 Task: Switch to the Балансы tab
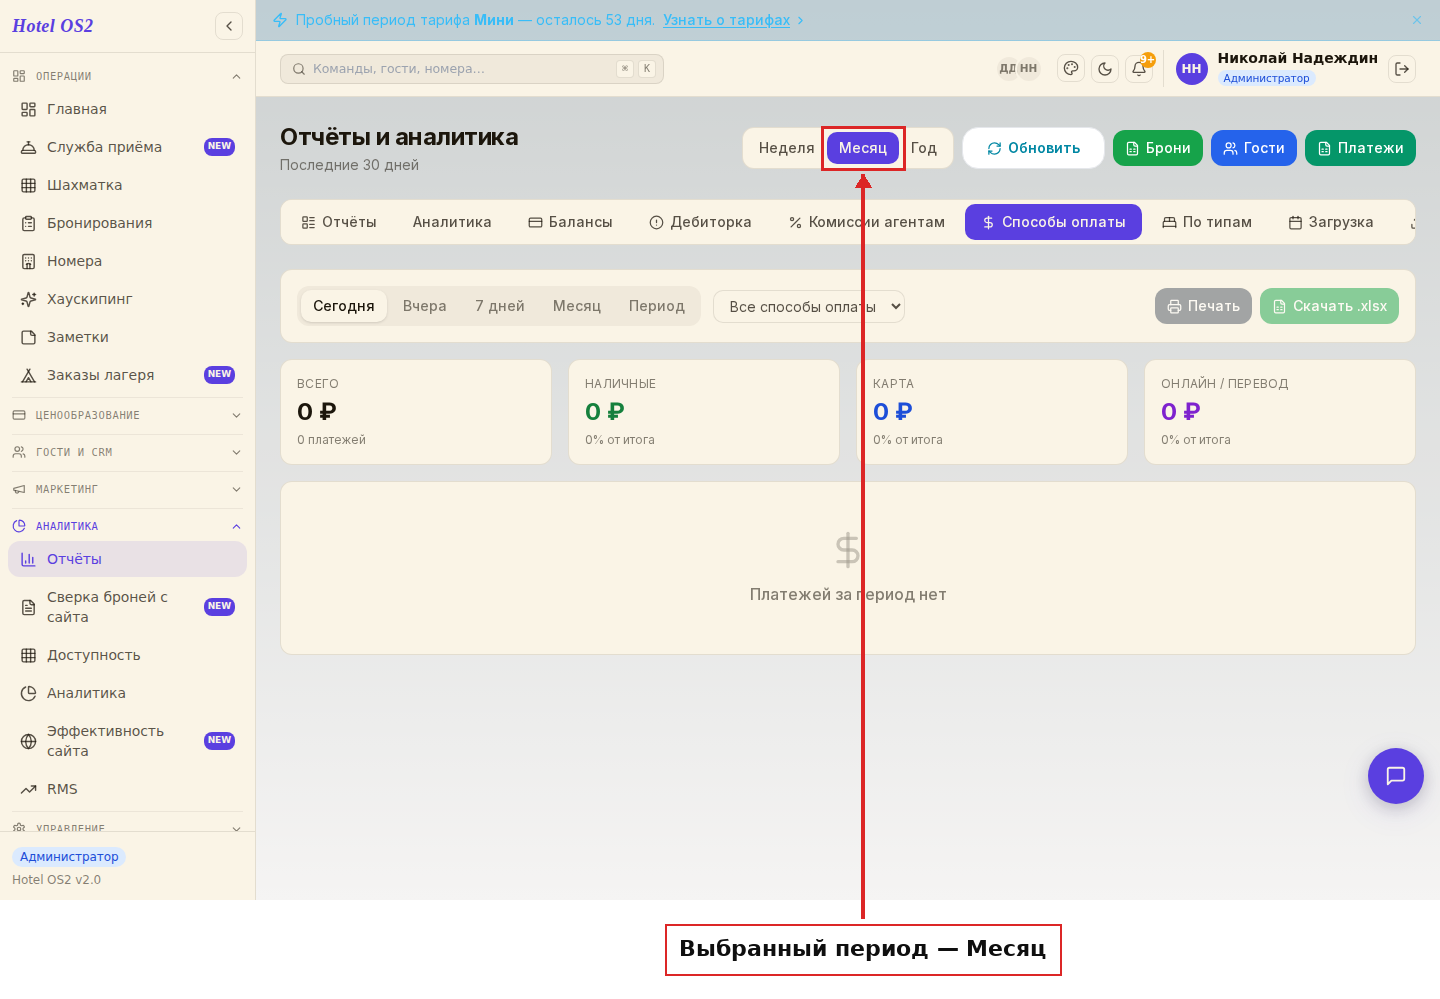point(570,222)
